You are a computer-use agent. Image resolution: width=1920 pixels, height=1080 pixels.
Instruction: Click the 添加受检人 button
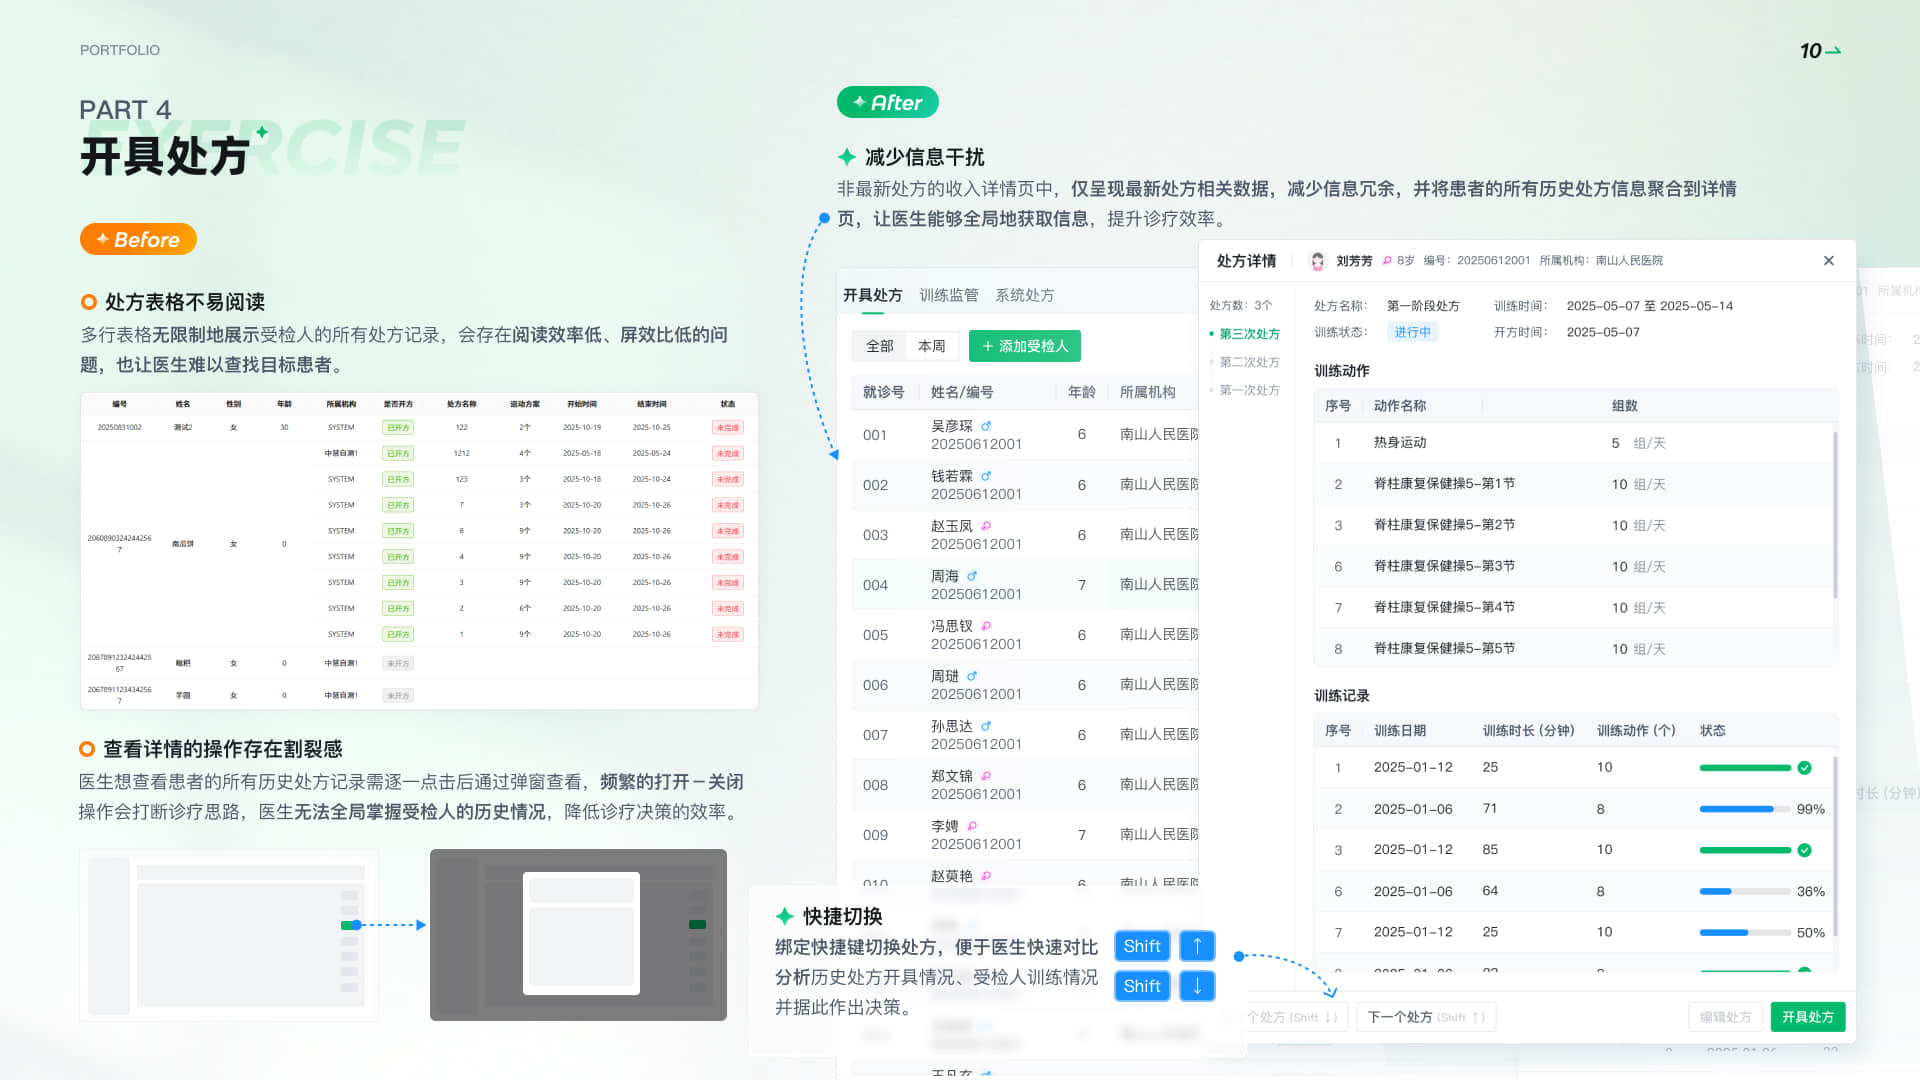click(1025, 346)
